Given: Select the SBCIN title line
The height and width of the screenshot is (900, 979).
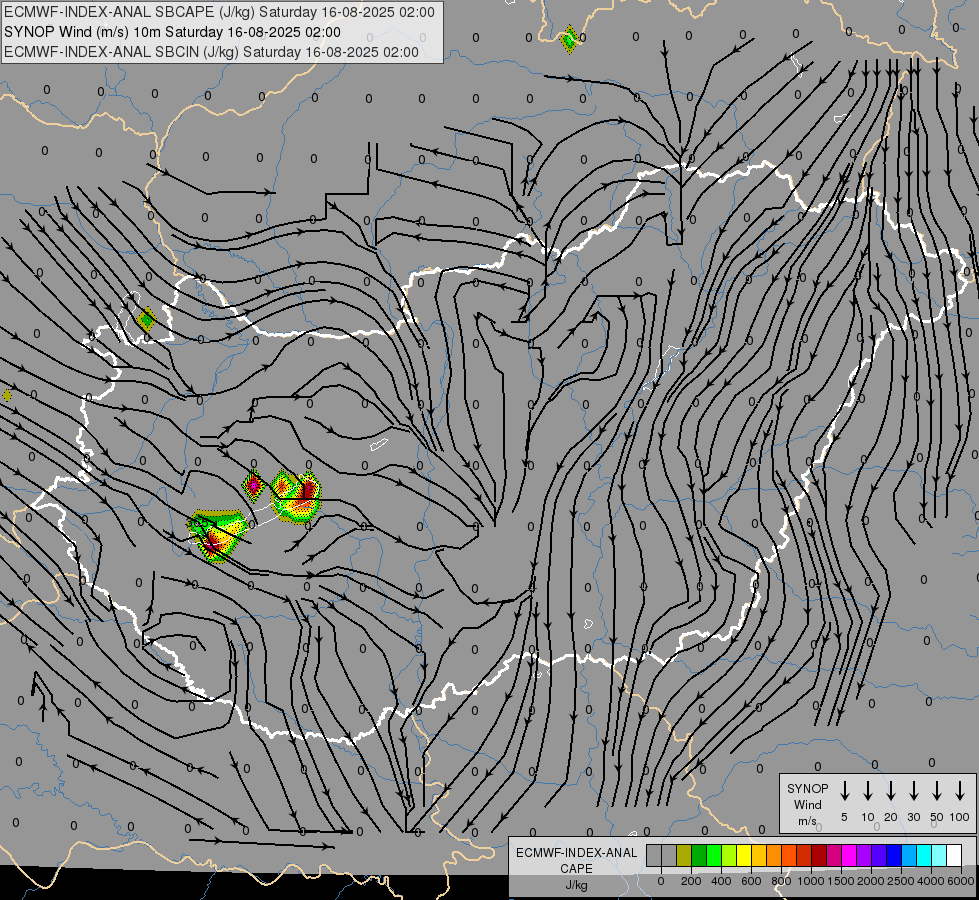Looking at the screenshot, I should pos(211,52).
